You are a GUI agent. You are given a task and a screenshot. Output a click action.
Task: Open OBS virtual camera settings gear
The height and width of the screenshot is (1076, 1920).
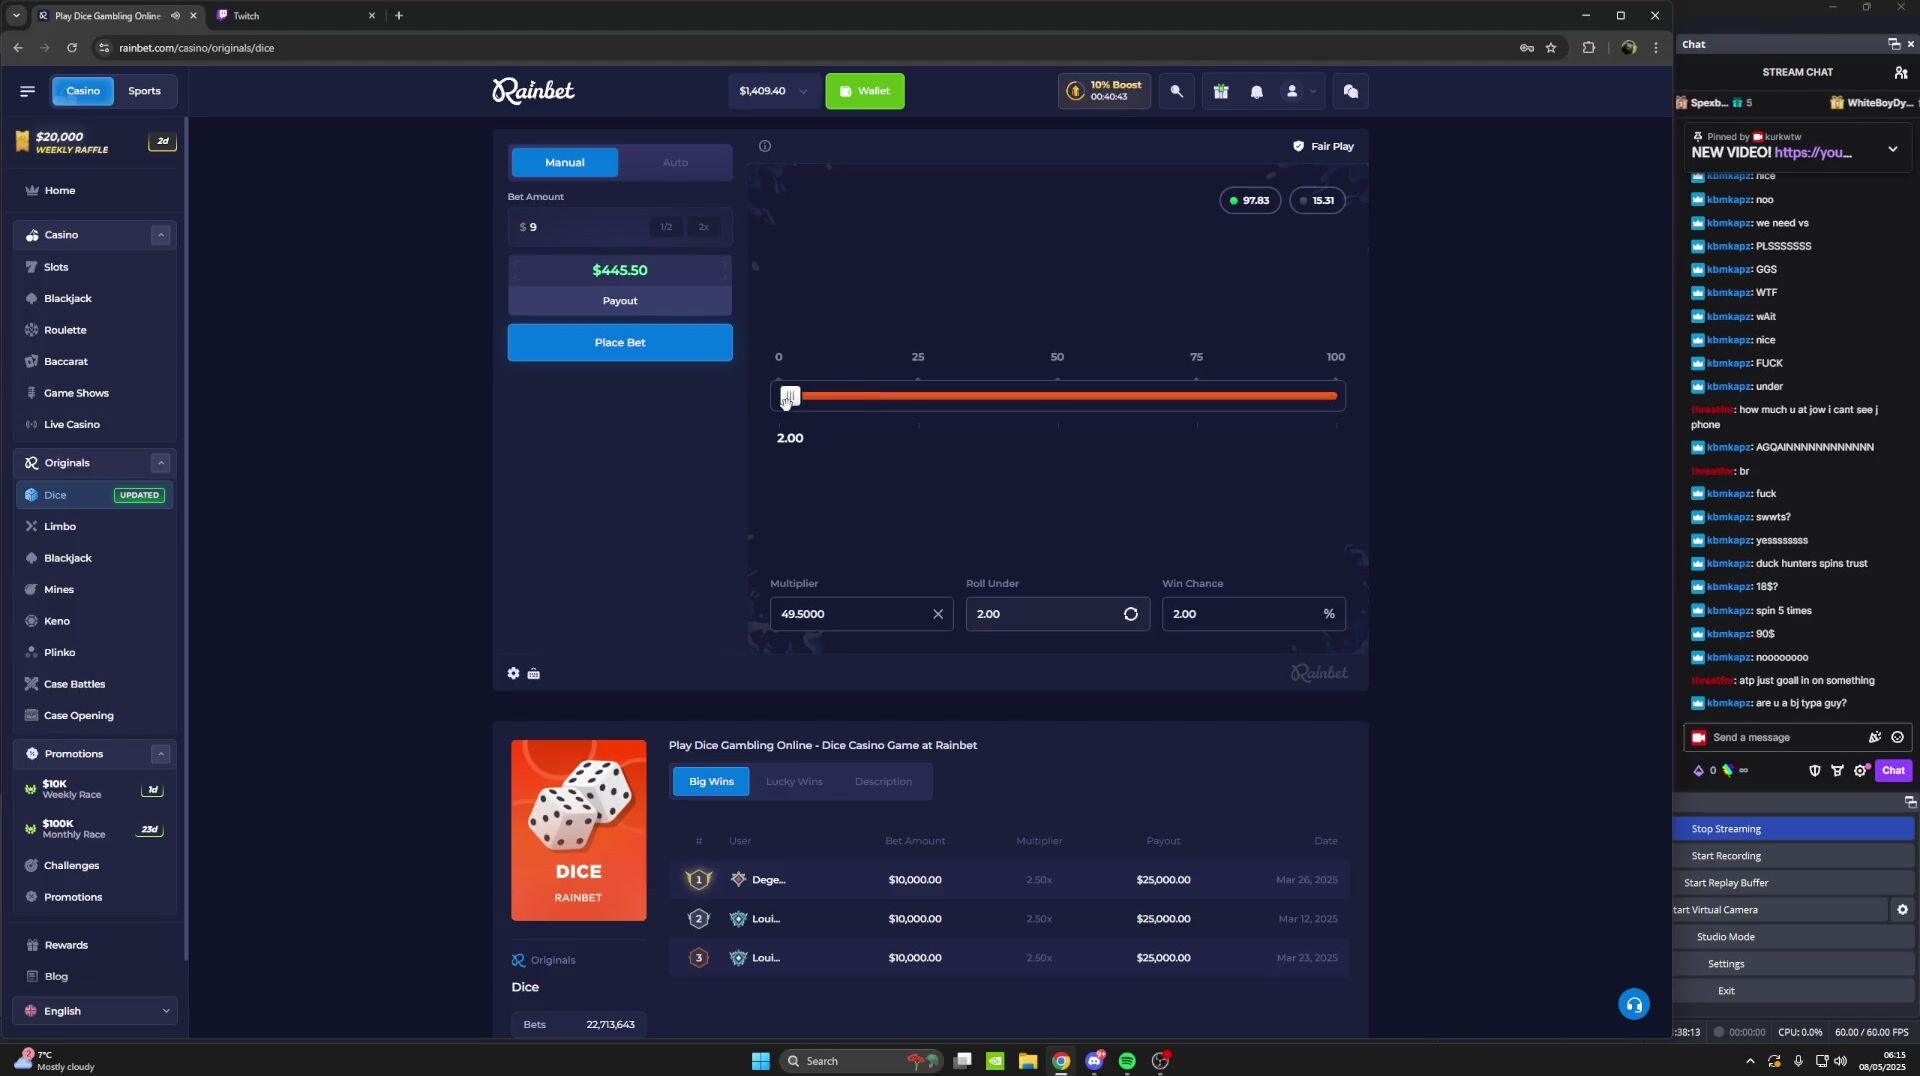tap(1902, 910)
